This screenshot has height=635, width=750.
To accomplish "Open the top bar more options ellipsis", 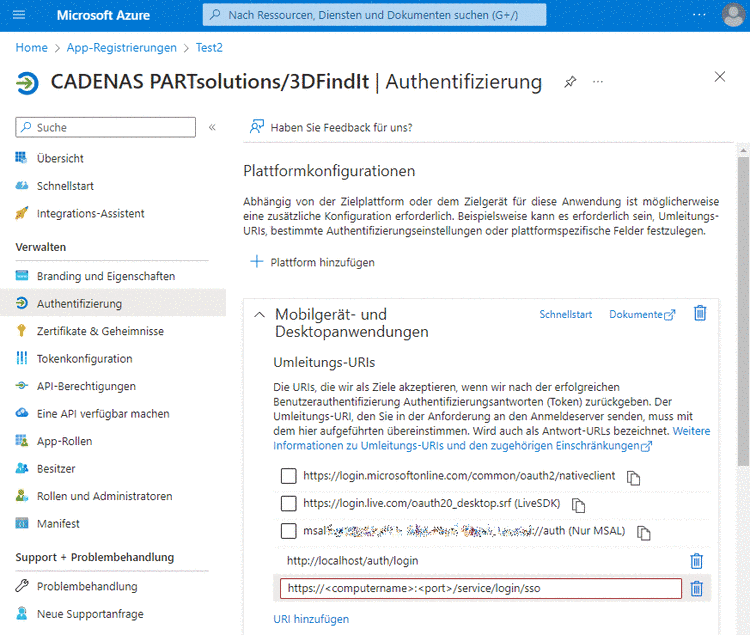I will click(699, 15).
